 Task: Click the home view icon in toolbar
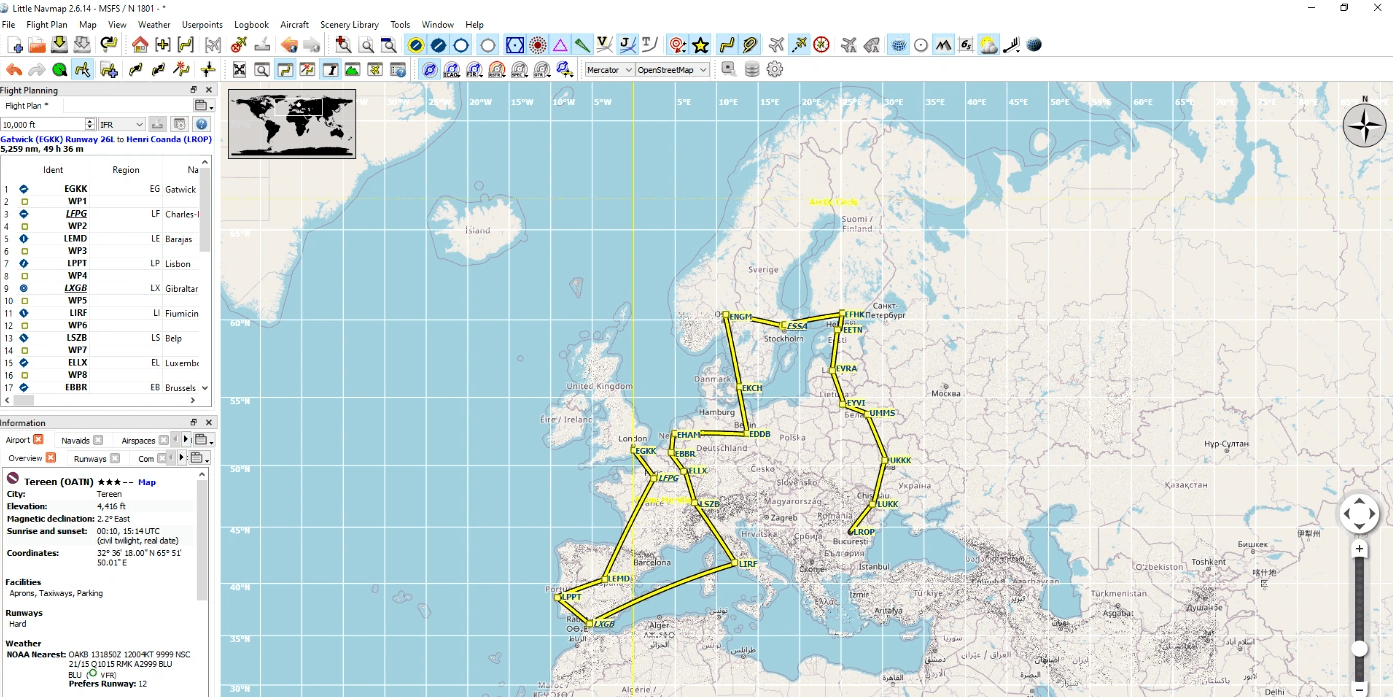coord(140,45)
